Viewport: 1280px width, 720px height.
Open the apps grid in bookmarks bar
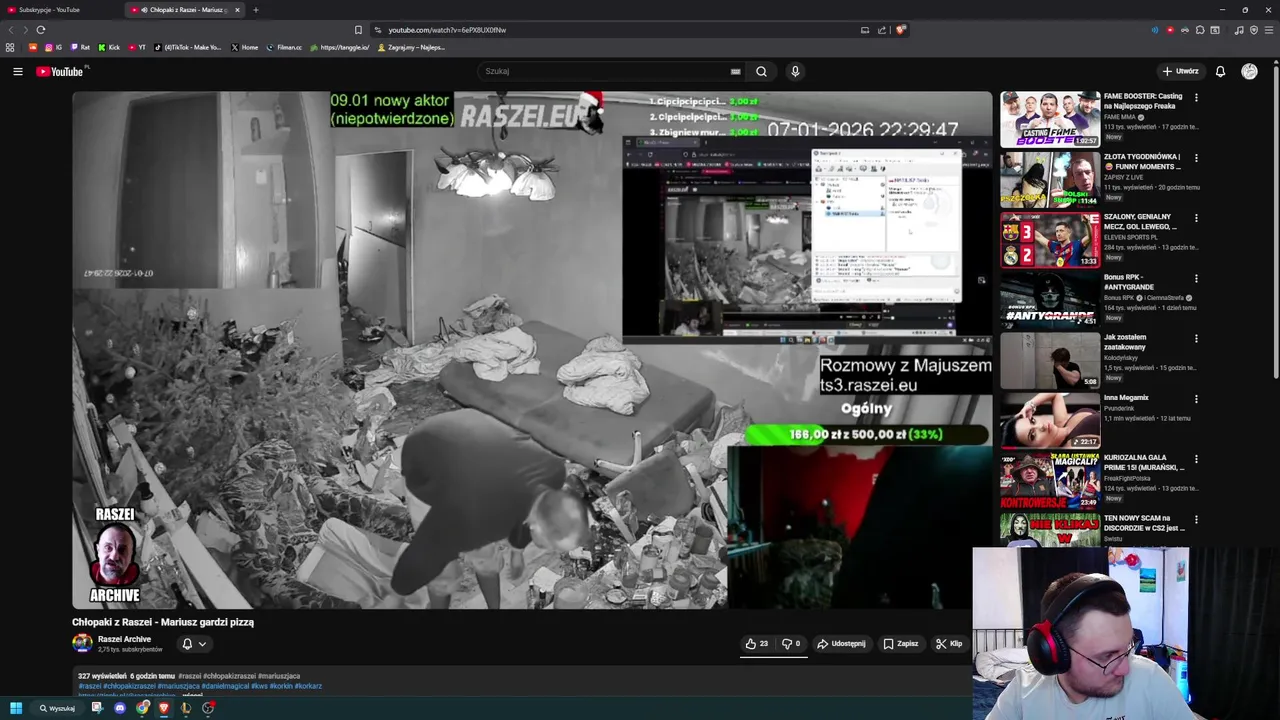[10, 47]
